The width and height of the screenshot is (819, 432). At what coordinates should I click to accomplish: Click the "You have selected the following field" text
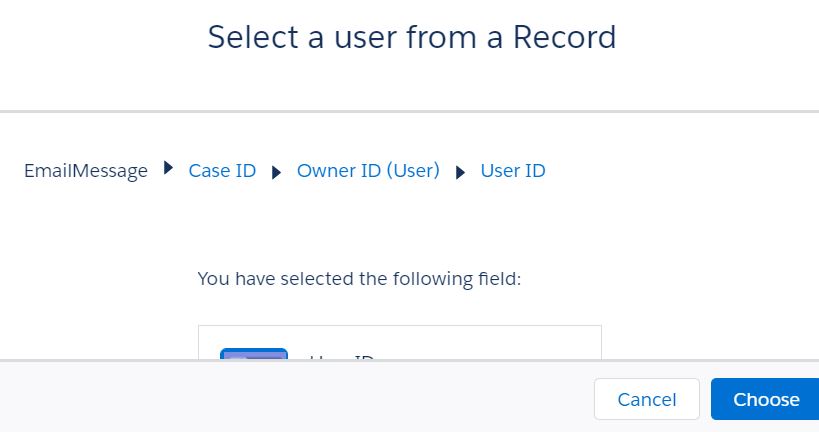pos(359,279)
